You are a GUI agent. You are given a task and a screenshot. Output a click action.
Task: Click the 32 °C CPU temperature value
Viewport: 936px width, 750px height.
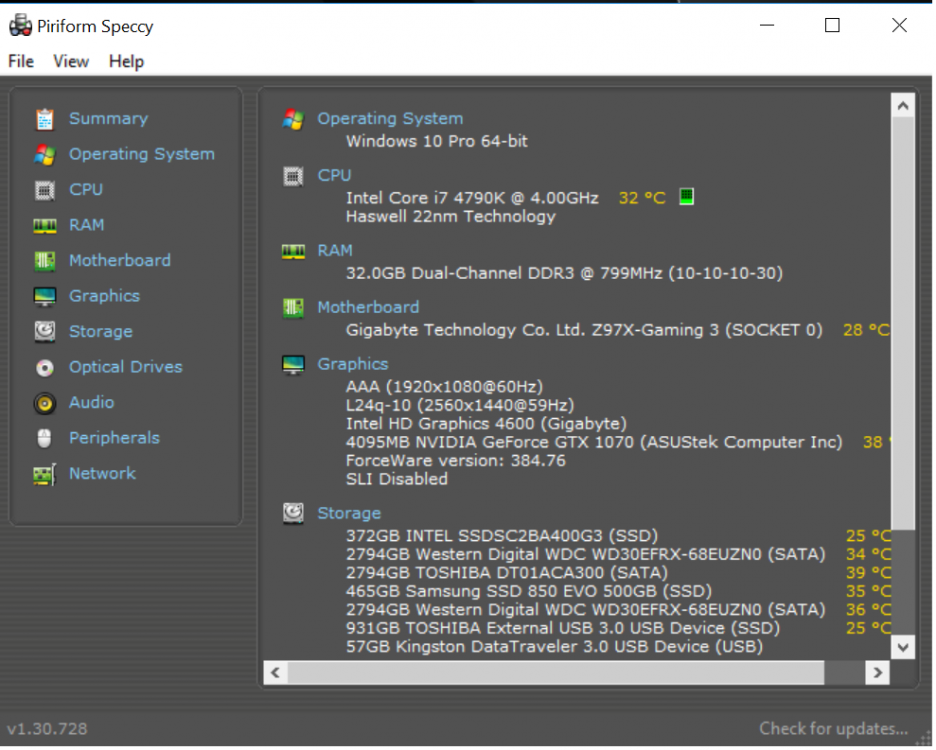coord(644,198)
